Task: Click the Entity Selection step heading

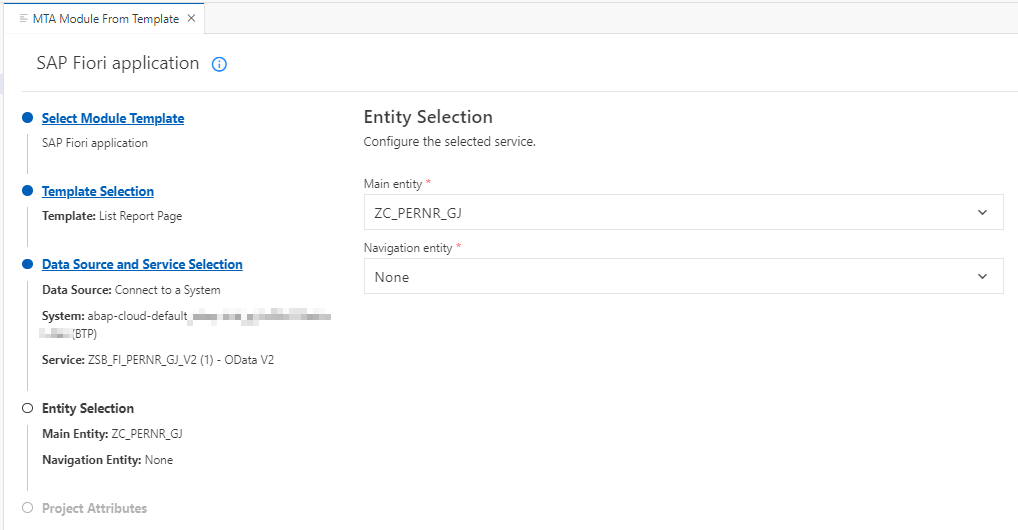Action: [88, 409]
